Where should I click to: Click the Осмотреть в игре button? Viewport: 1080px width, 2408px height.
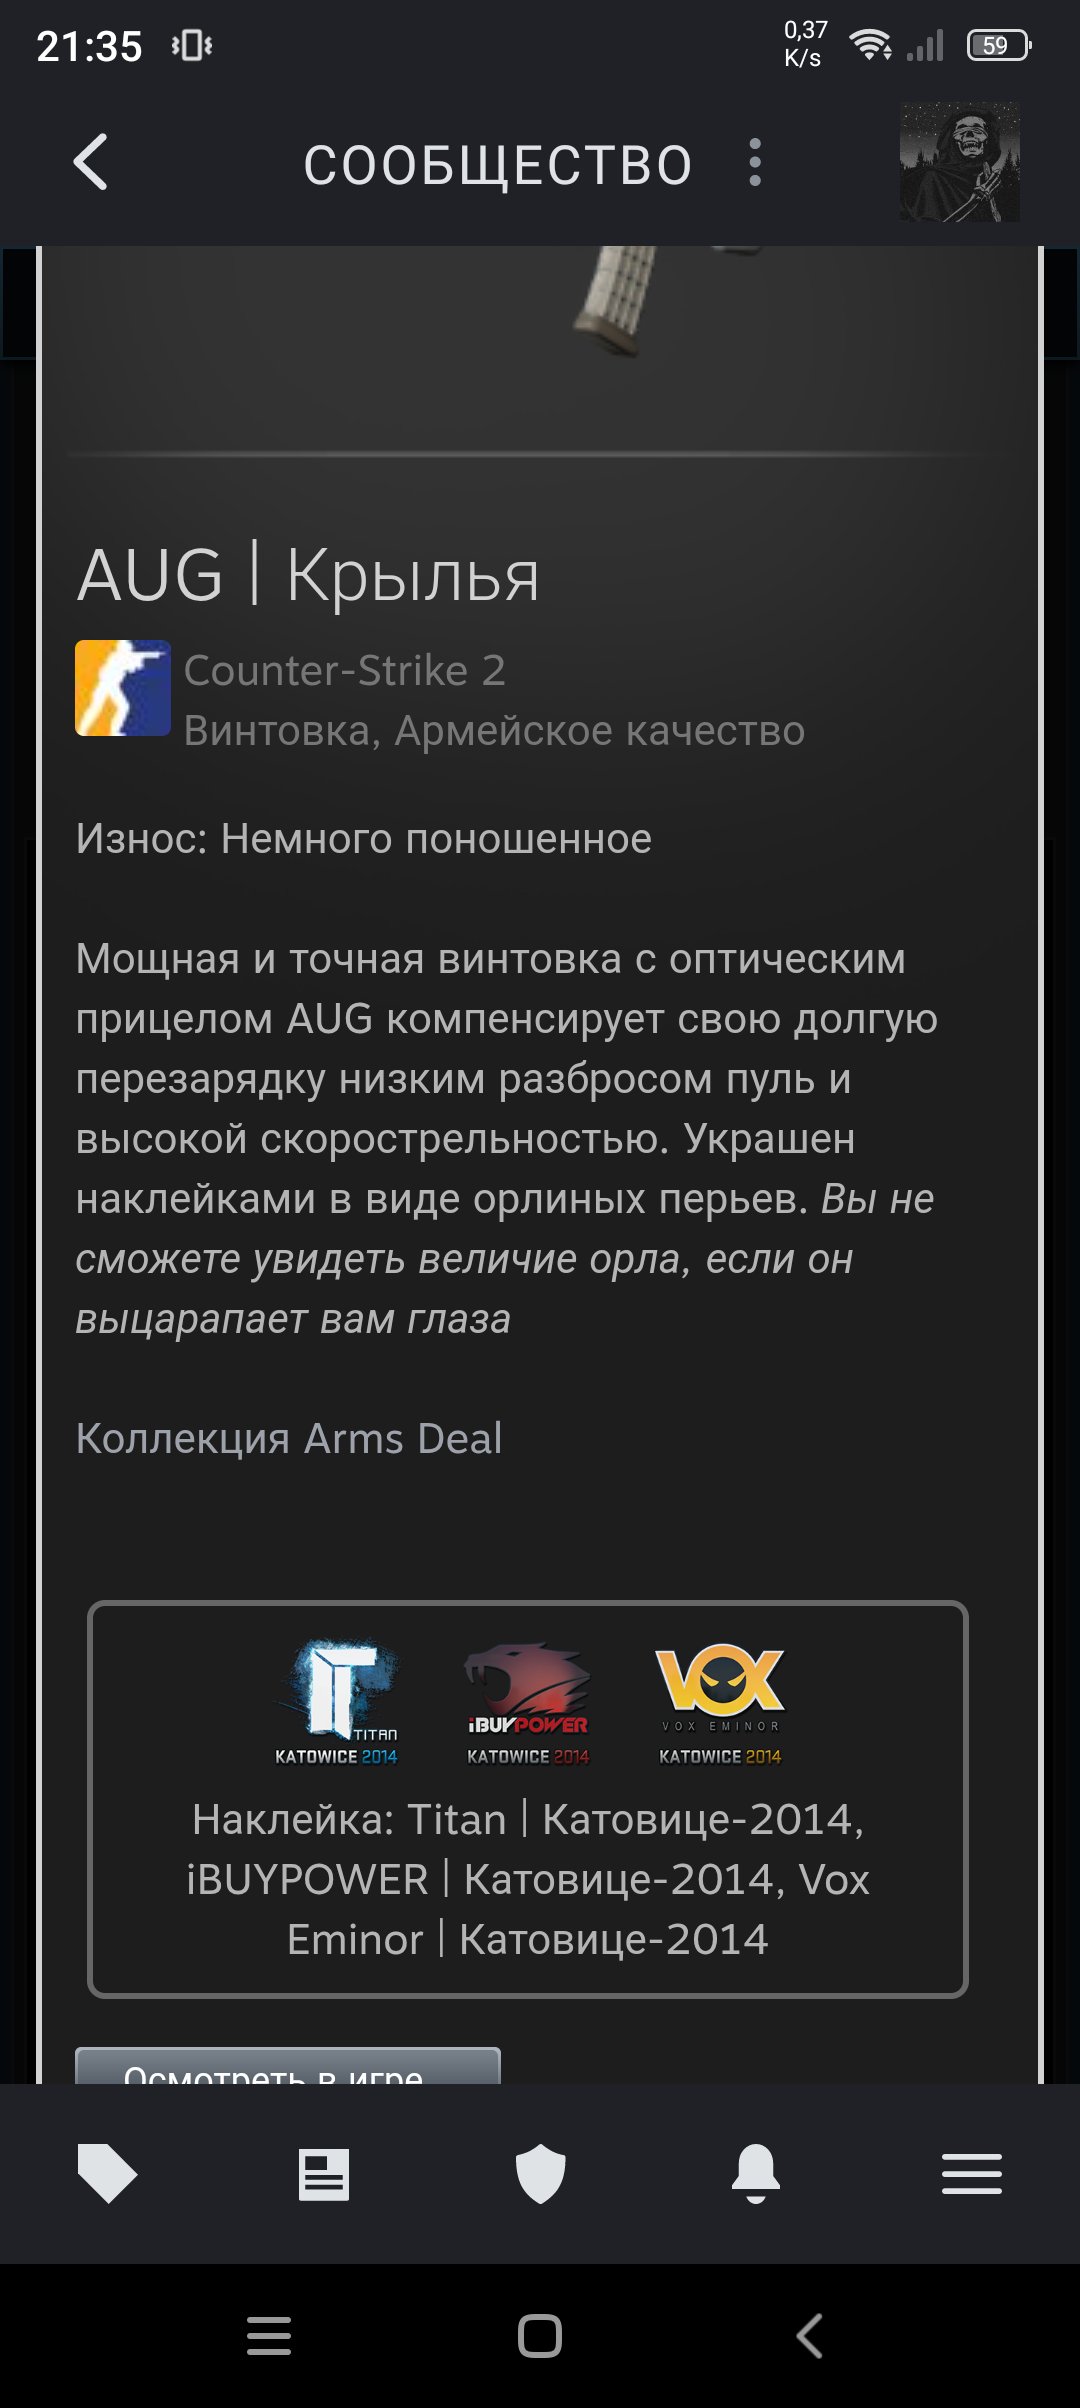tap(288, 2066)
